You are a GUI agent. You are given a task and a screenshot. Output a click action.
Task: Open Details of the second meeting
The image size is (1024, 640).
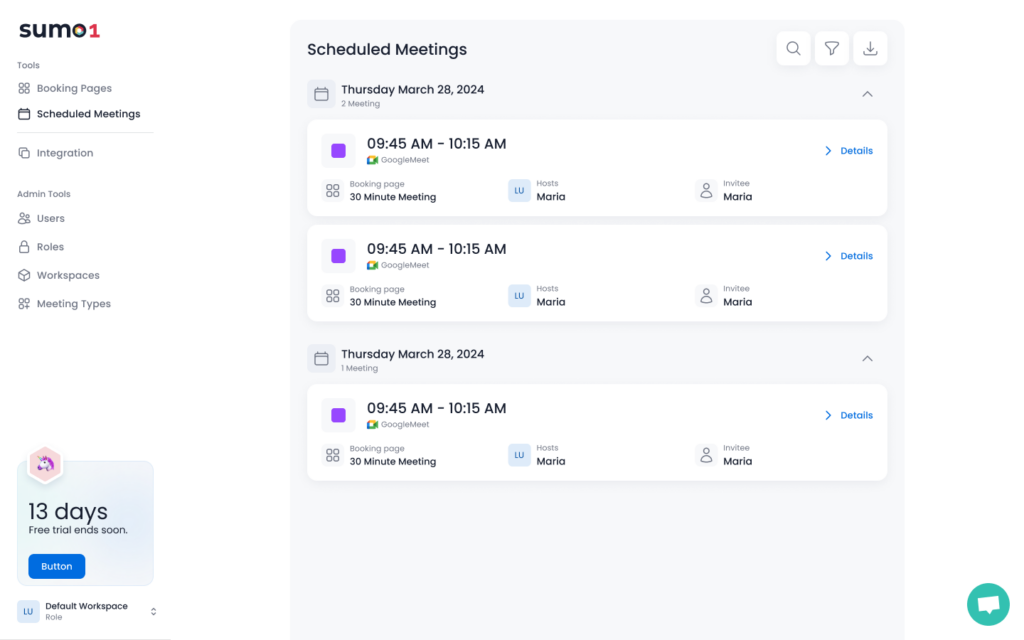(848, 256)
